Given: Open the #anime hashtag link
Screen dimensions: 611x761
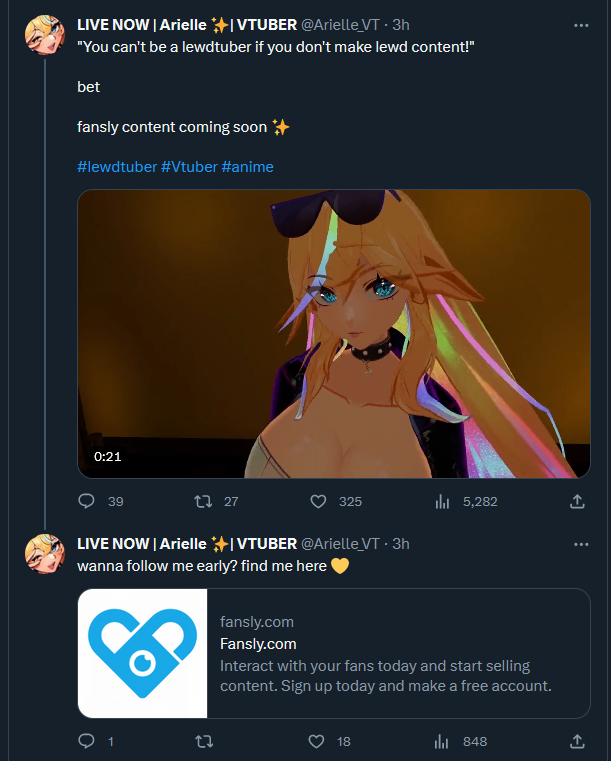Looking at the screenshot, I should tap(247, 167).
